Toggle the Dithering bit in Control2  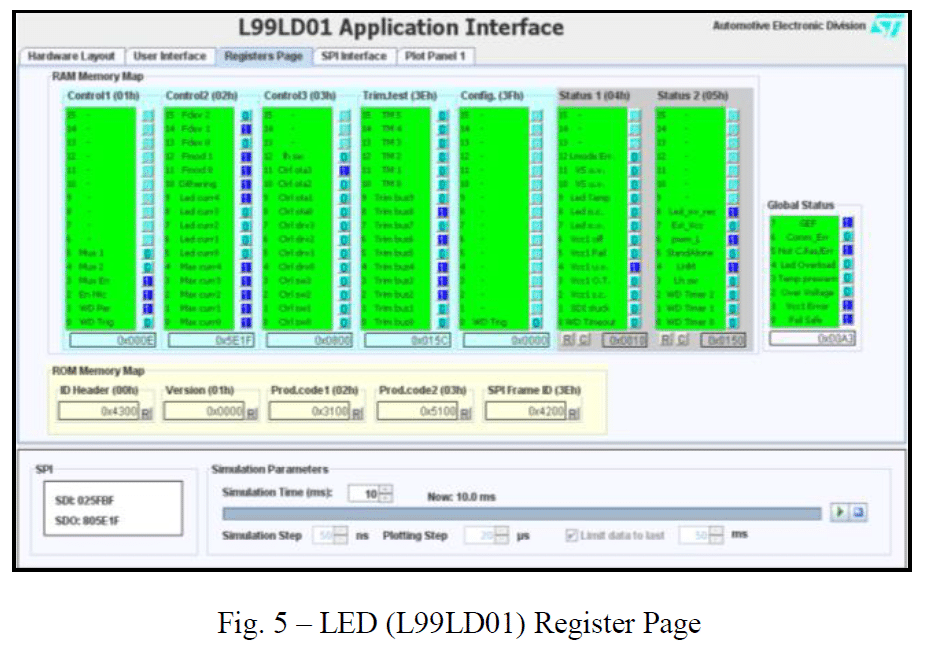pos(245,184)
